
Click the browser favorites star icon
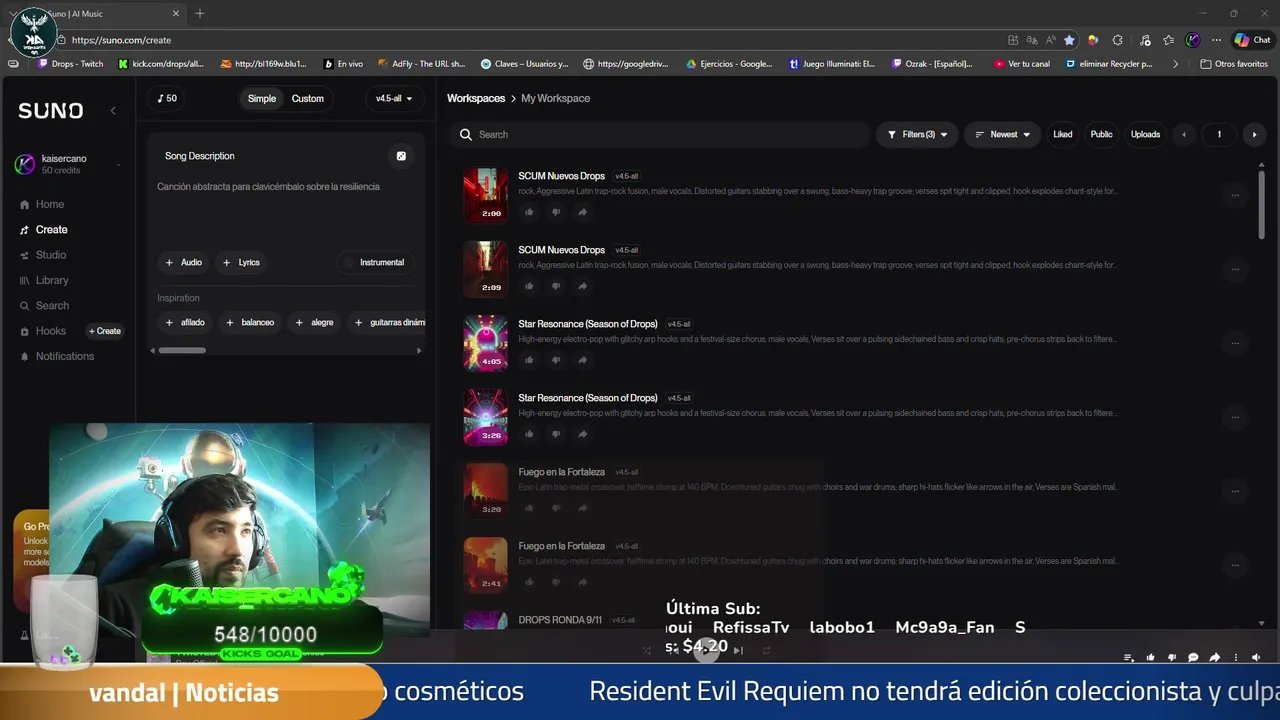1069,40
